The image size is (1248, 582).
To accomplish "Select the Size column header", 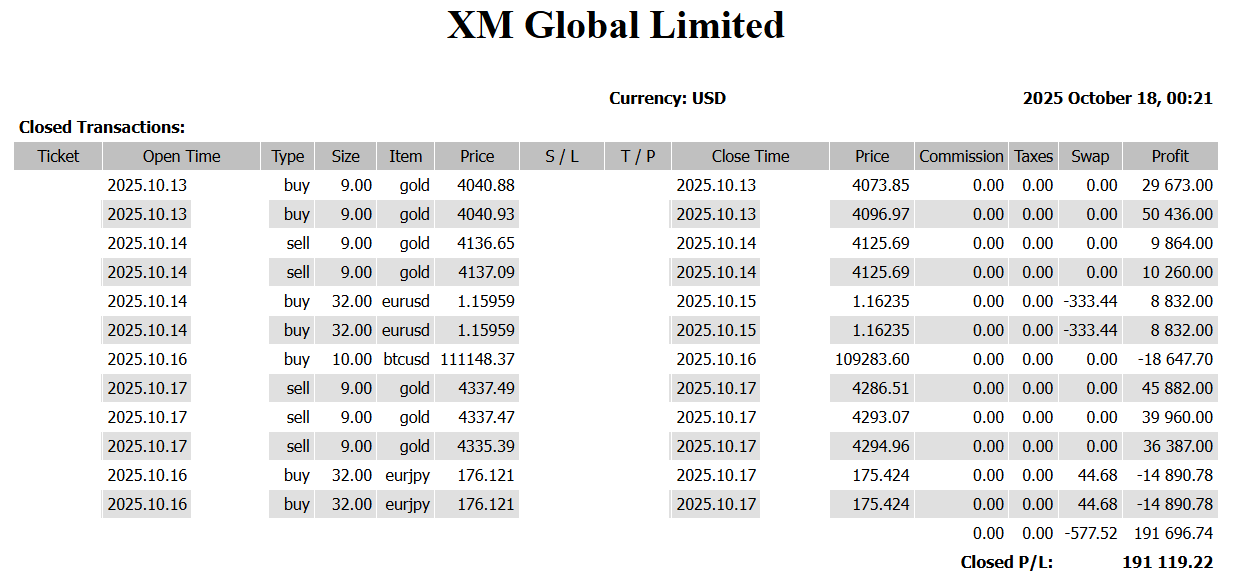I will coord(345,156).
